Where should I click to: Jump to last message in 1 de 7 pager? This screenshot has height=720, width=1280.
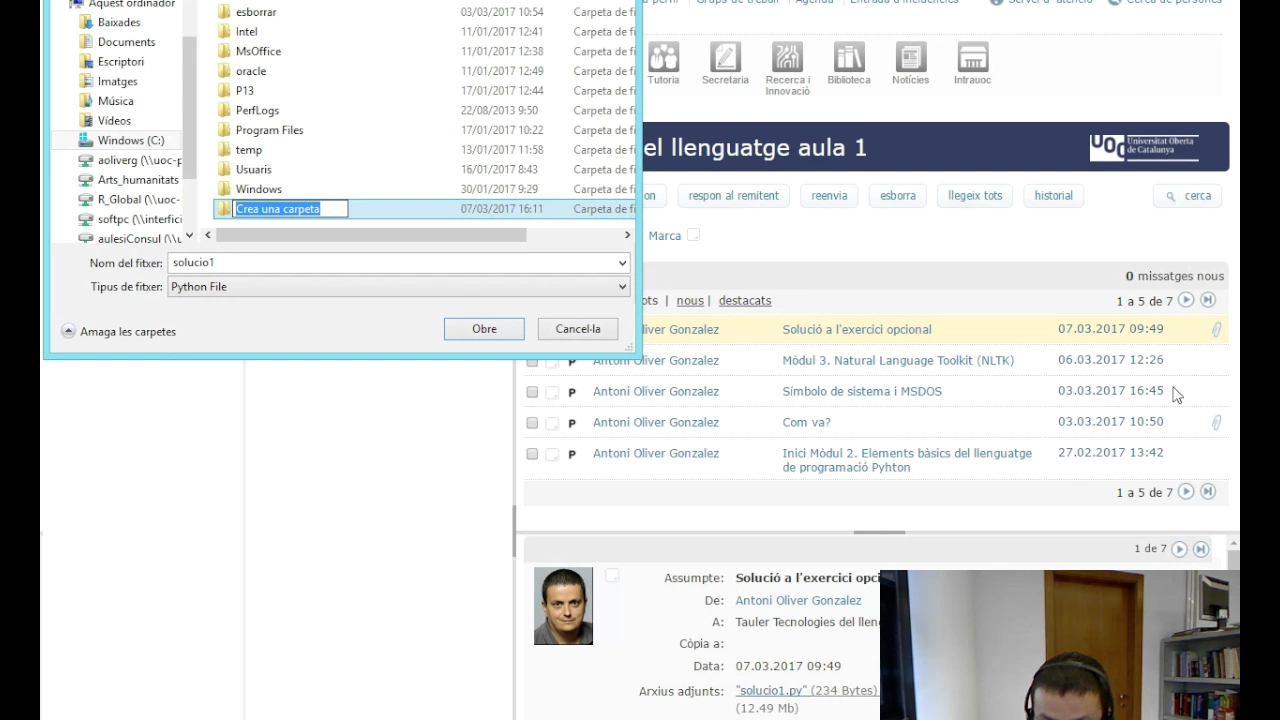1201,549
